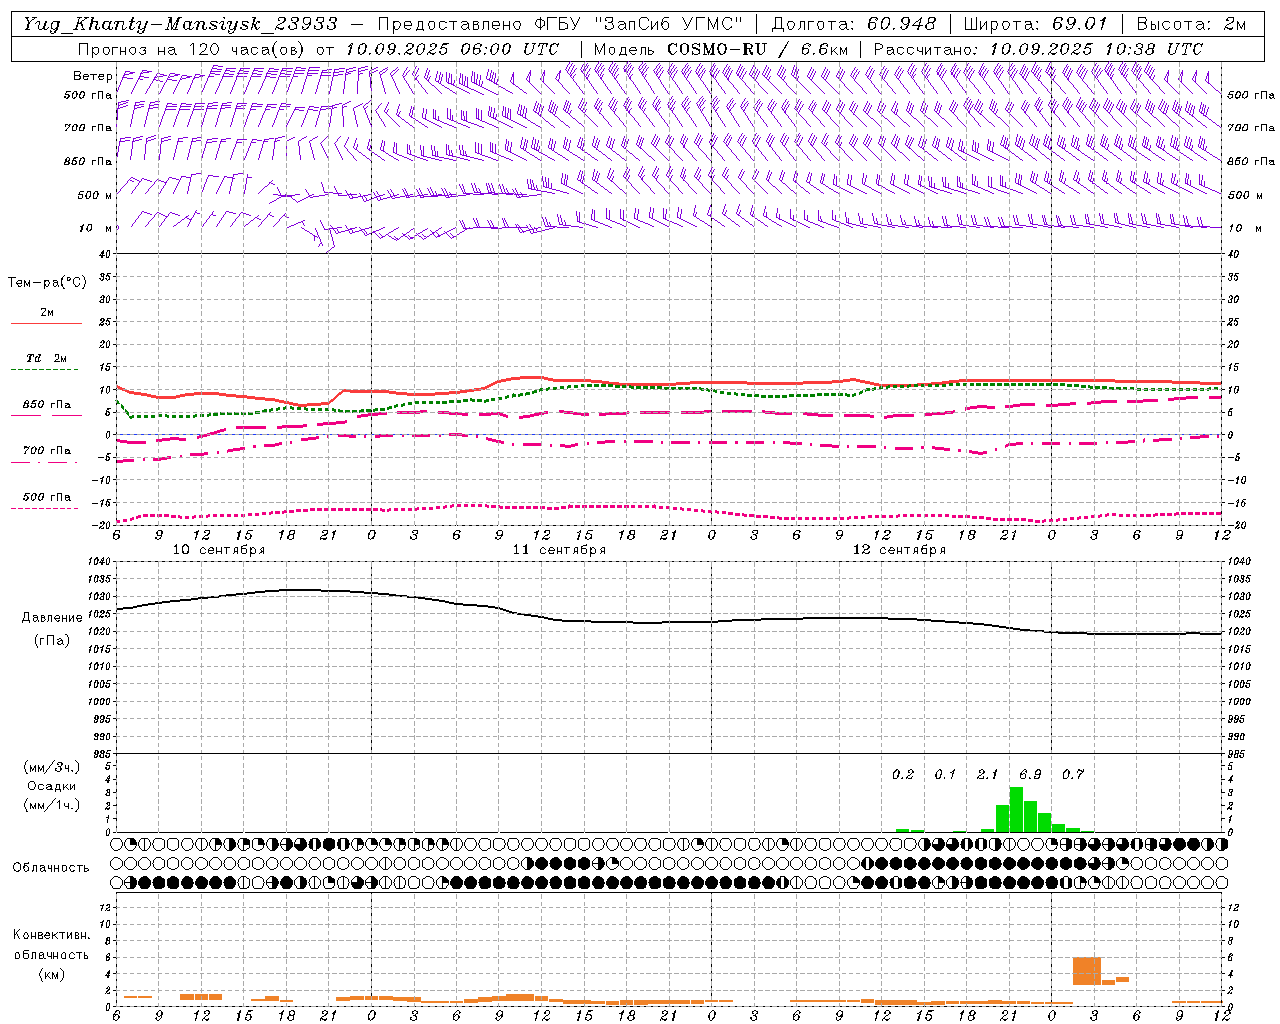Select the 'Долгота: 60.948' longitude field

(854, 23)
